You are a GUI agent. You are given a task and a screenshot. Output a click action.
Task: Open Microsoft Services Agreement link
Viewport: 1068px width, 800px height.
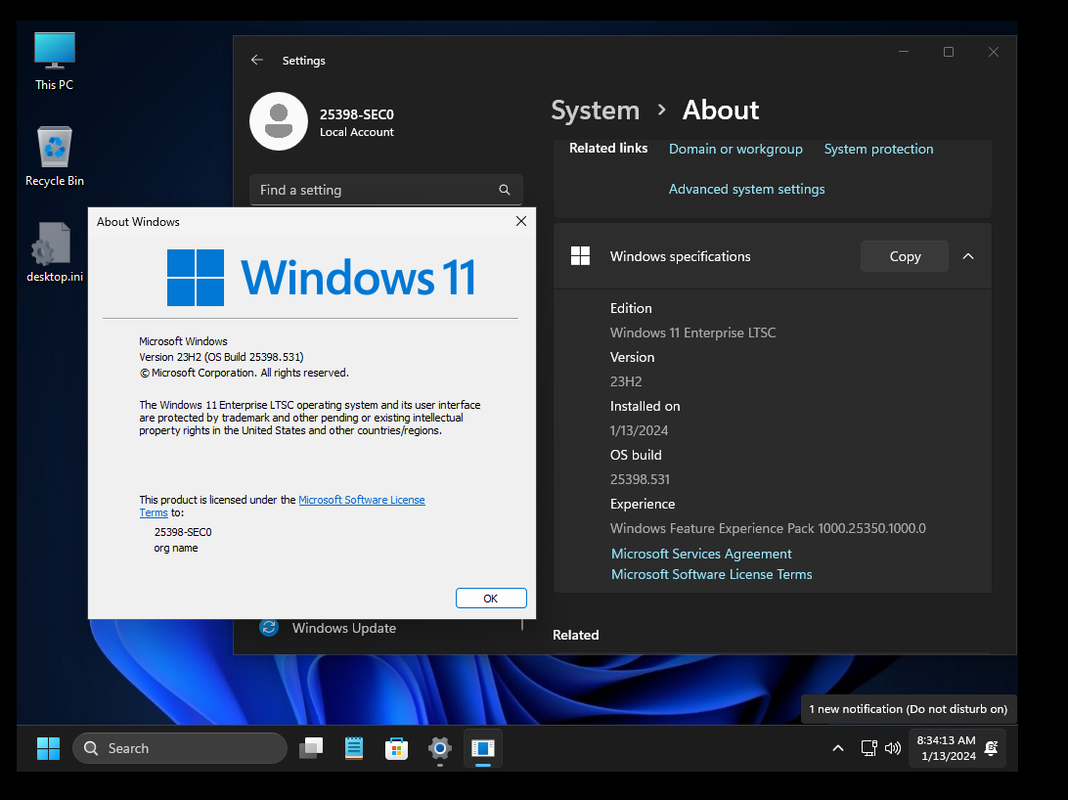coord(701,554)
